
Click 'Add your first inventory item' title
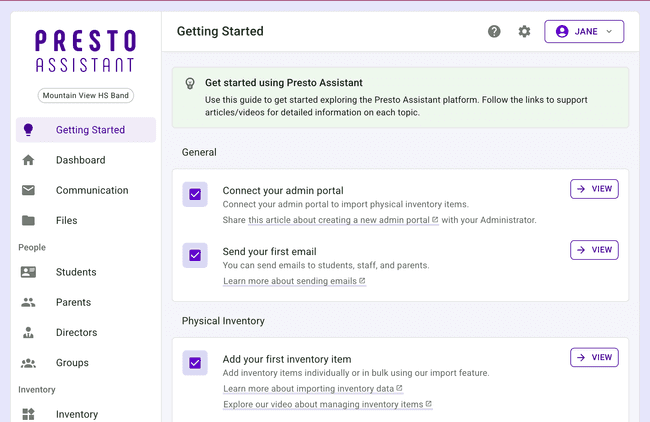tap(287, 359)
